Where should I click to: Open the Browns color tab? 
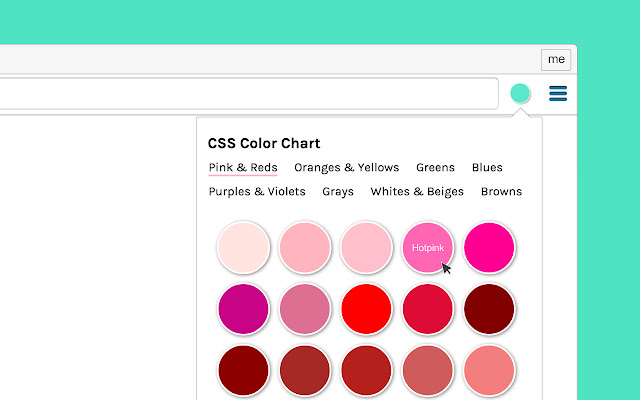501,192
